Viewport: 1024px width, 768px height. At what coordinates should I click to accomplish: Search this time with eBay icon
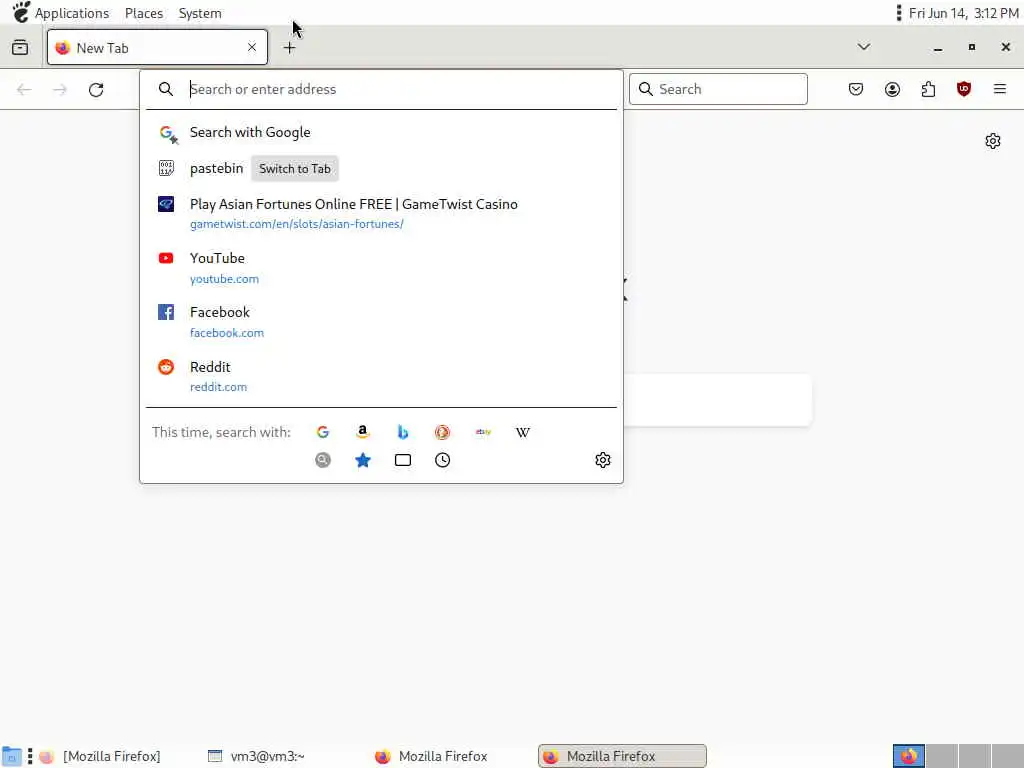[483, 432]
